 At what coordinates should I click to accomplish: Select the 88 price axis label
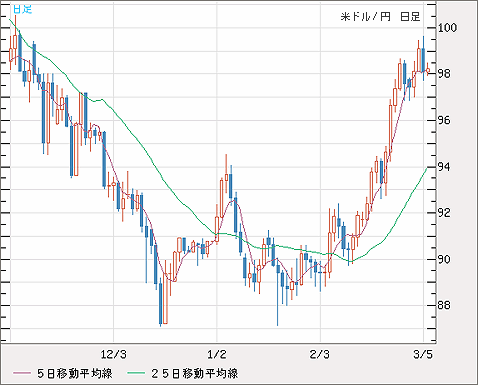(444, 305)
